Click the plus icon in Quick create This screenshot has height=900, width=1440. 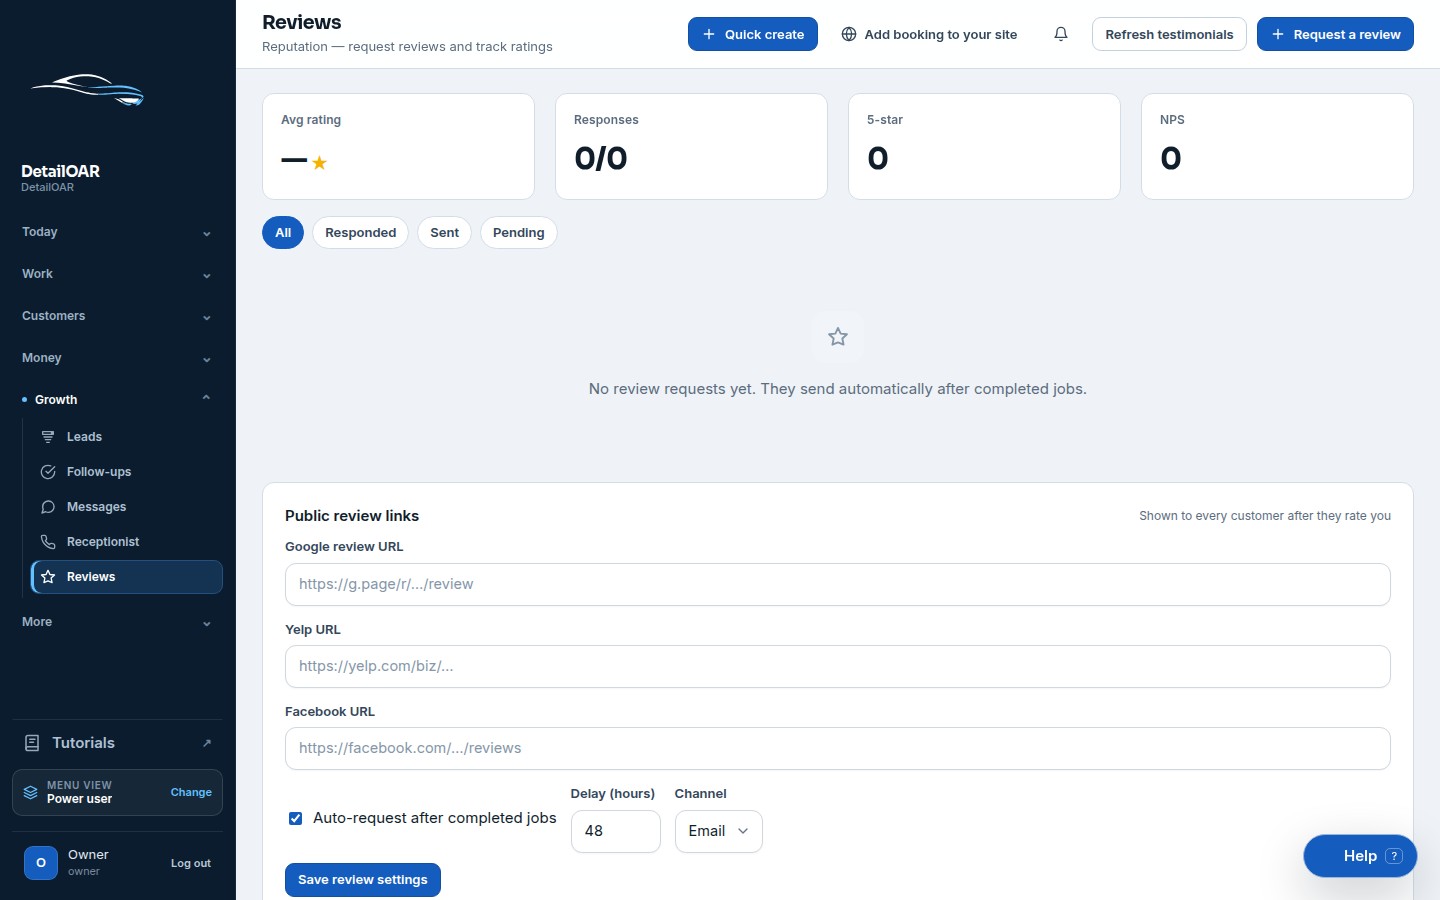(x=709, y=34)
